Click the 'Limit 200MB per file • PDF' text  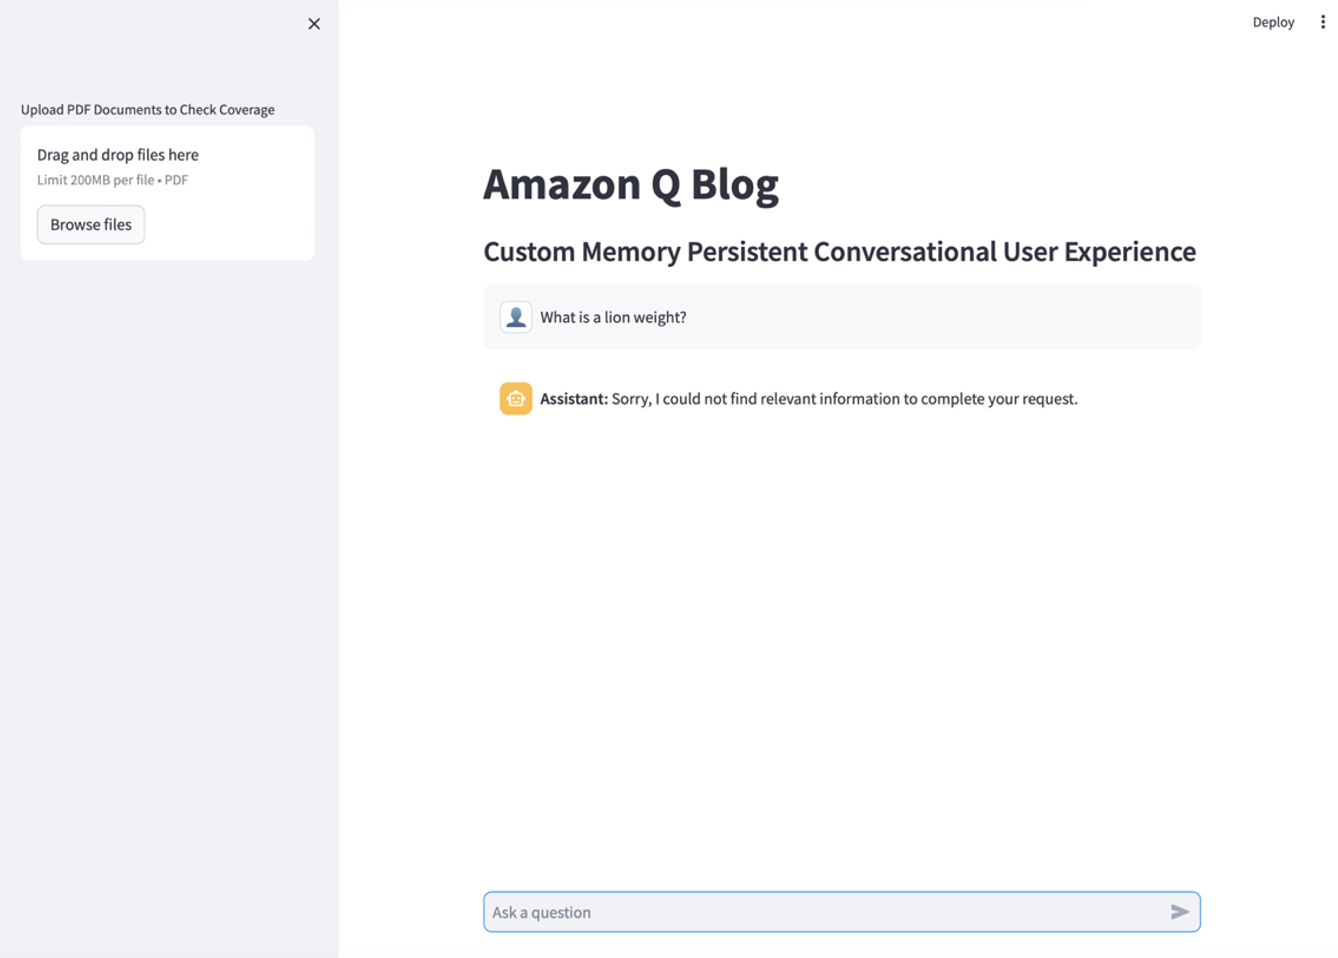point(112,180)
